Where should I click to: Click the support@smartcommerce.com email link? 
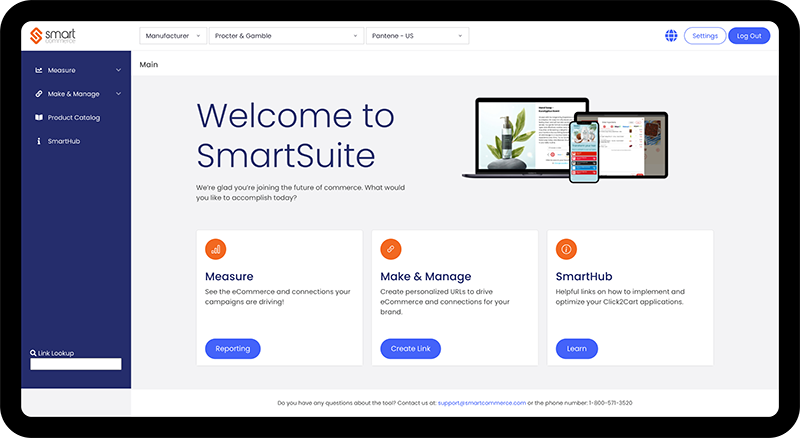tap(482, 403)
